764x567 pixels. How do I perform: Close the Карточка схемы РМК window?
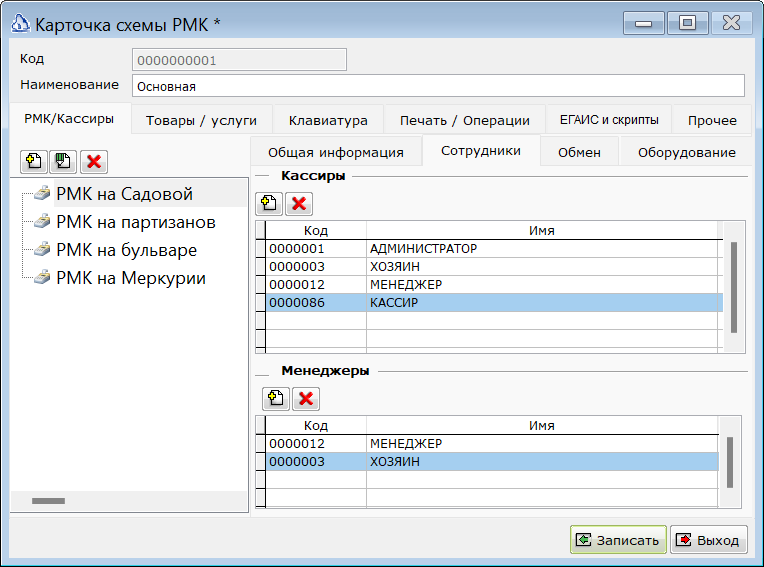[731, 23]
